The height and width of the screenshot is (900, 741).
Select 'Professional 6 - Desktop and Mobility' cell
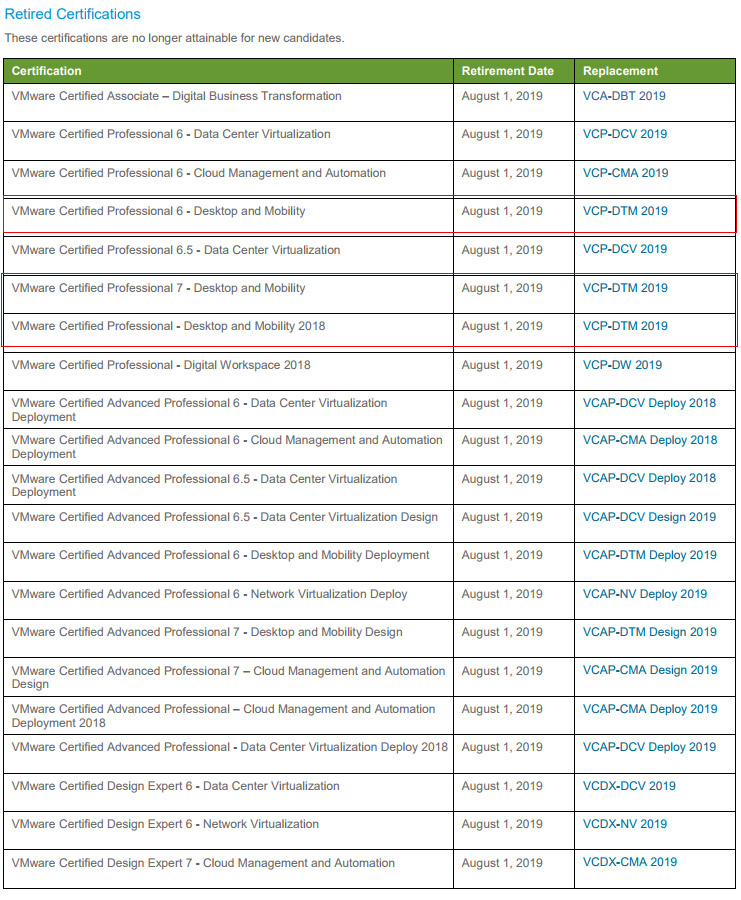(x=228, y=217)
